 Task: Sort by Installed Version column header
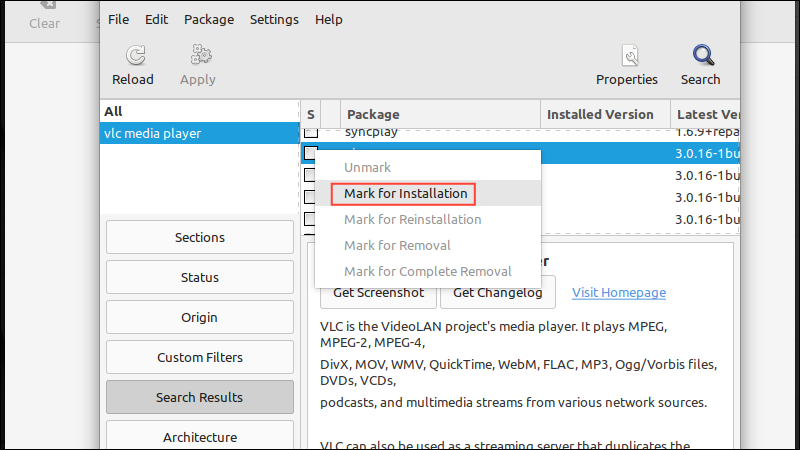pyautogui.click(x=605, y=114)
